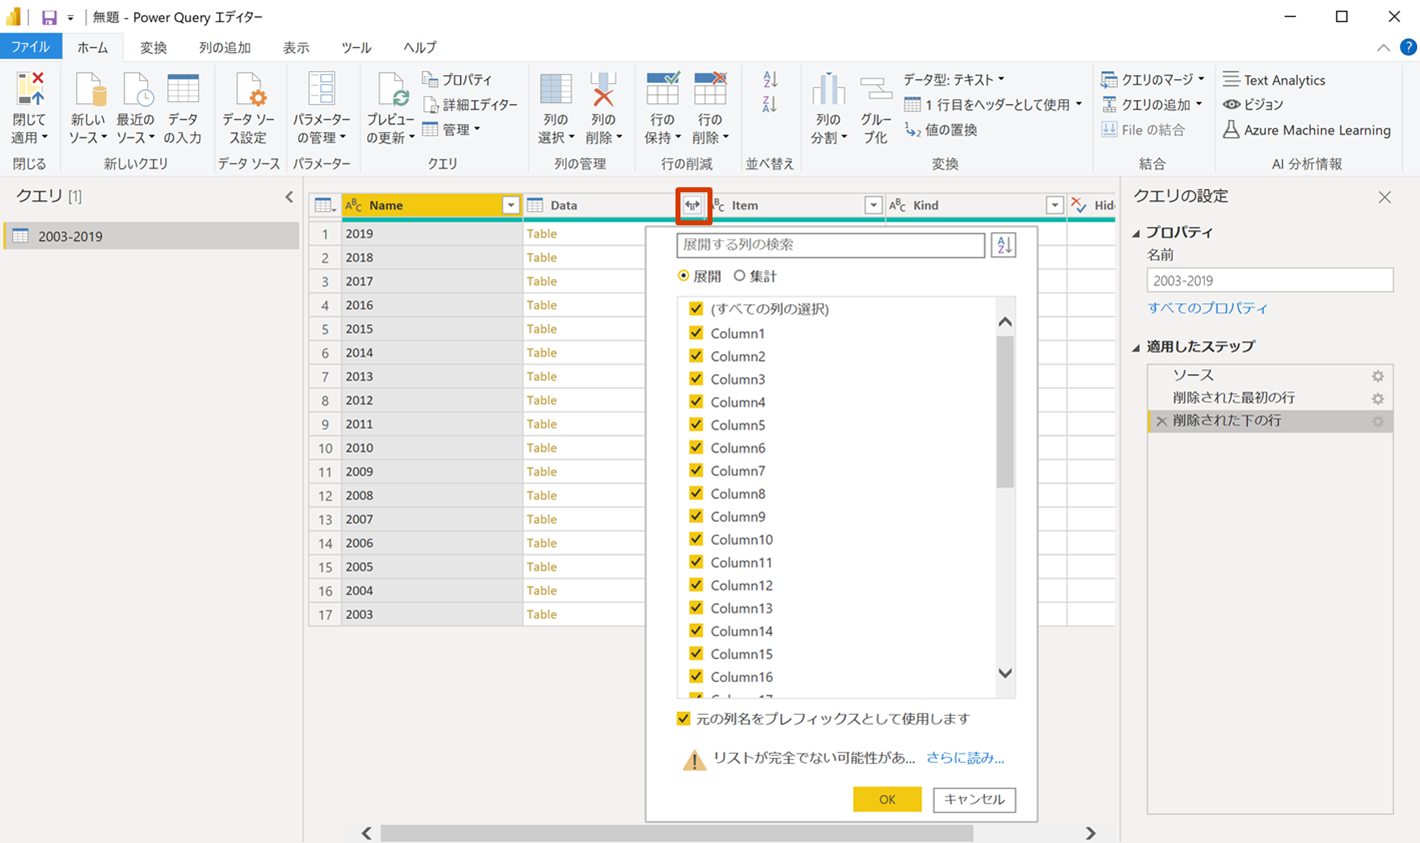The width and height of the screenshot is (1420, 843).
Task: Click the キャンセル button
Action: coord(974,799)
